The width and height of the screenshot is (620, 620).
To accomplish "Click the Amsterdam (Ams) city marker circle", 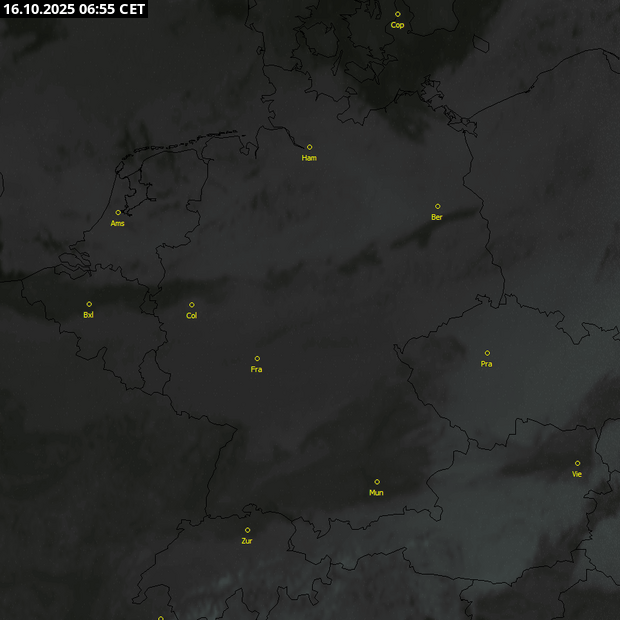I will [x=118, y=212].
